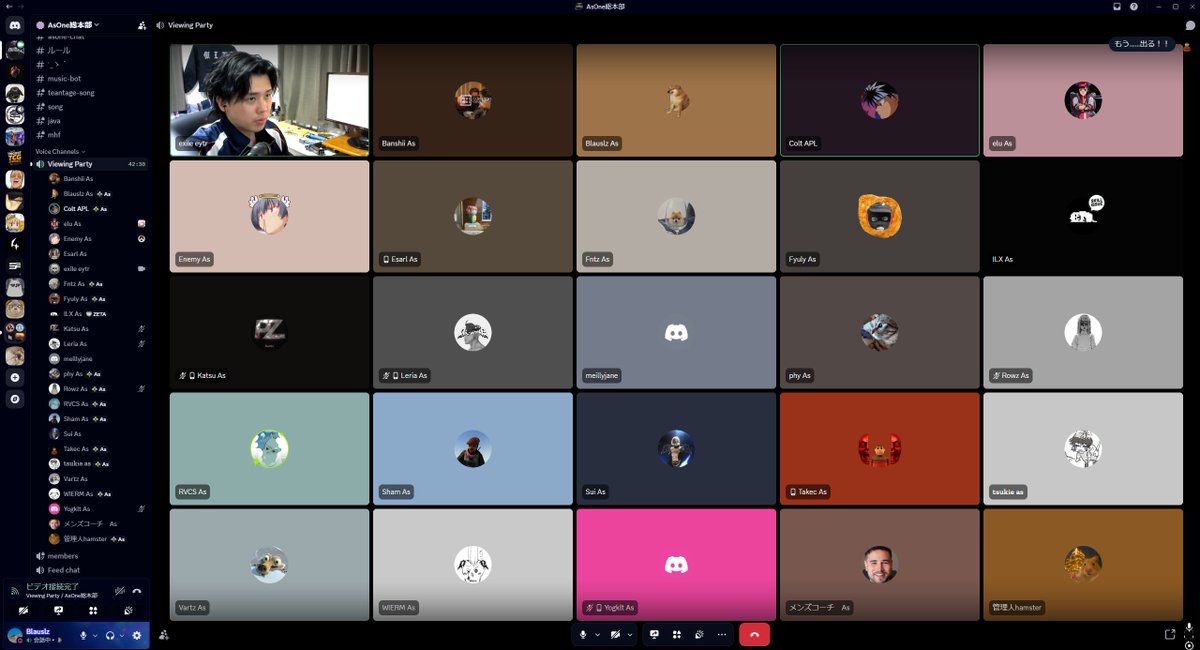Open the teantage-song channel
1200x650 pixels.
tap(90, 92)
